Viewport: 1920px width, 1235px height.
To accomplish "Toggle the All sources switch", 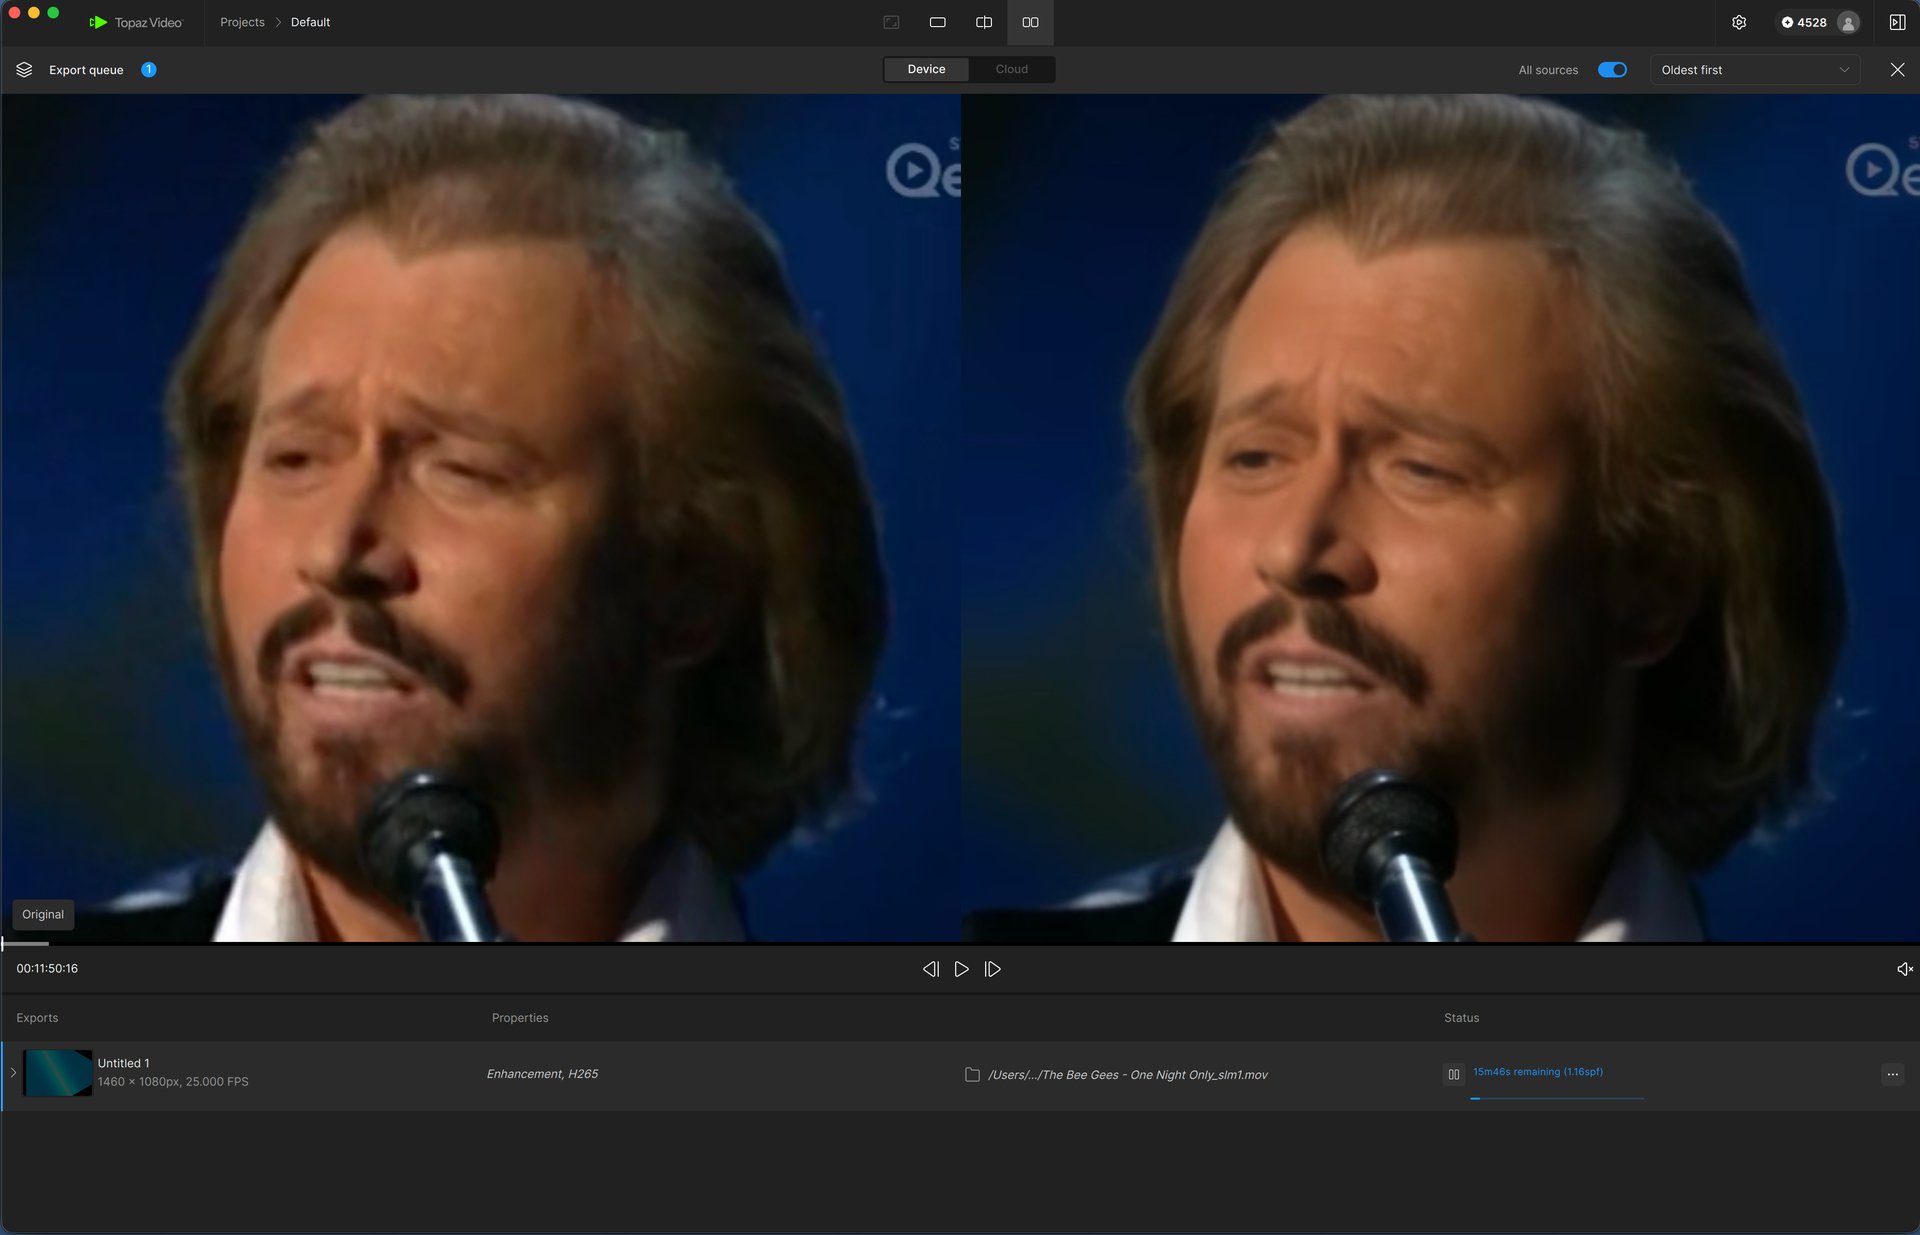I will pos(1612,70).
